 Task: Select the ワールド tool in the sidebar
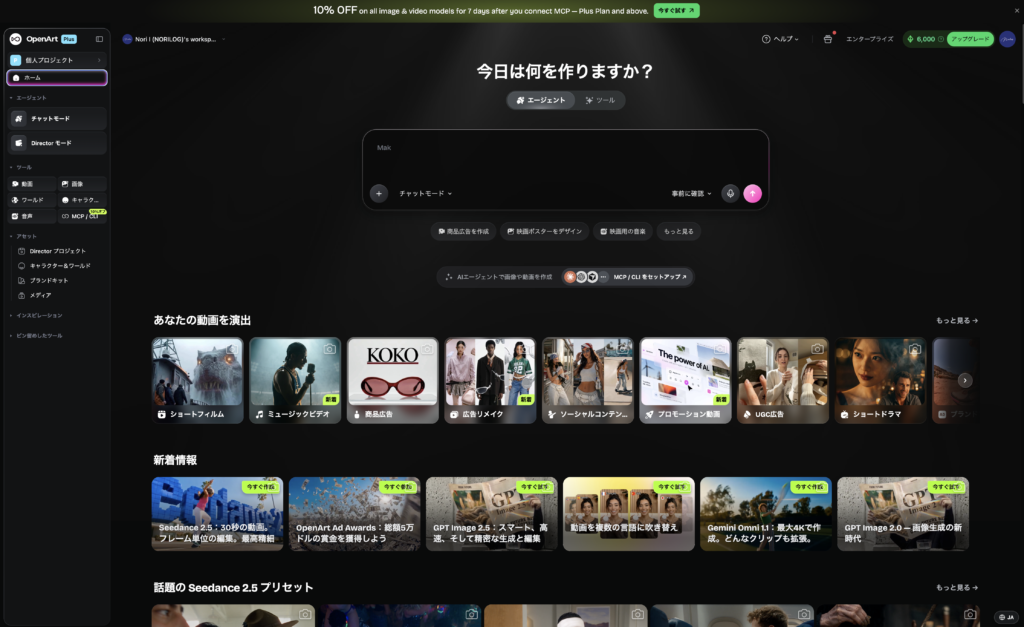(x=32, y=200)
